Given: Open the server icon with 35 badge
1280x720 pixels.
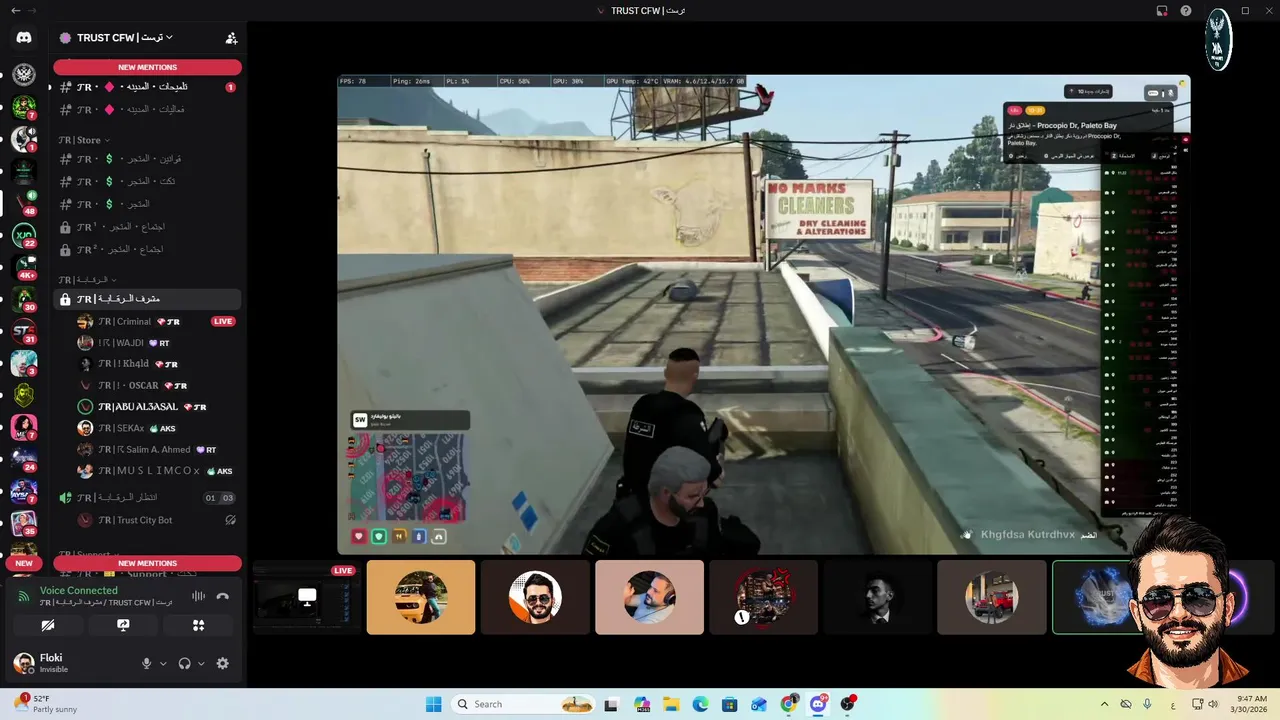Looking at the screenshot, I should (x=24, y=523).
